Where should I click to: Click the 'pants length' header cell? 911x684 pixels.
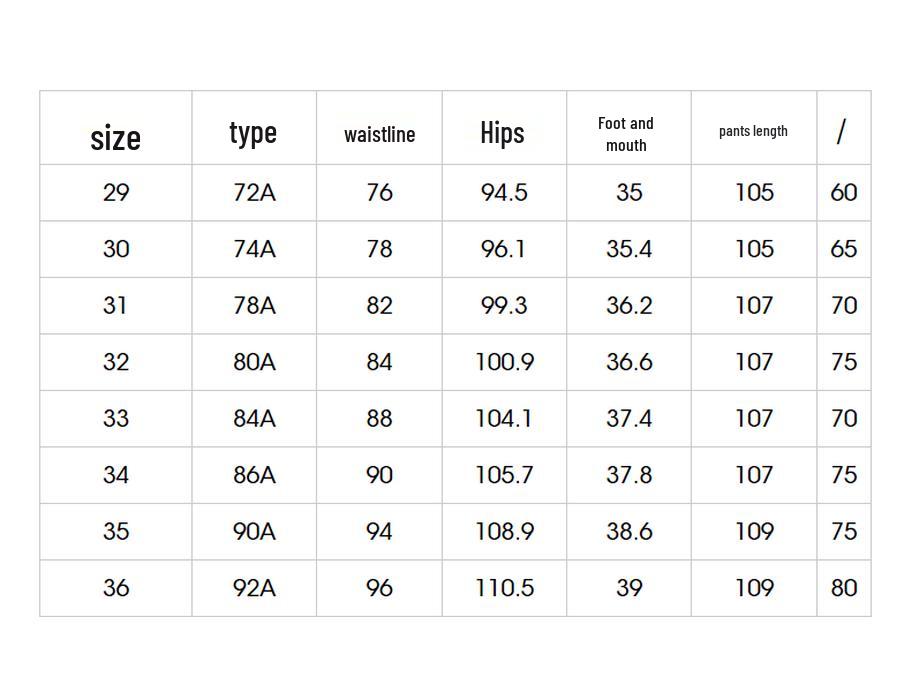point(753,131)
